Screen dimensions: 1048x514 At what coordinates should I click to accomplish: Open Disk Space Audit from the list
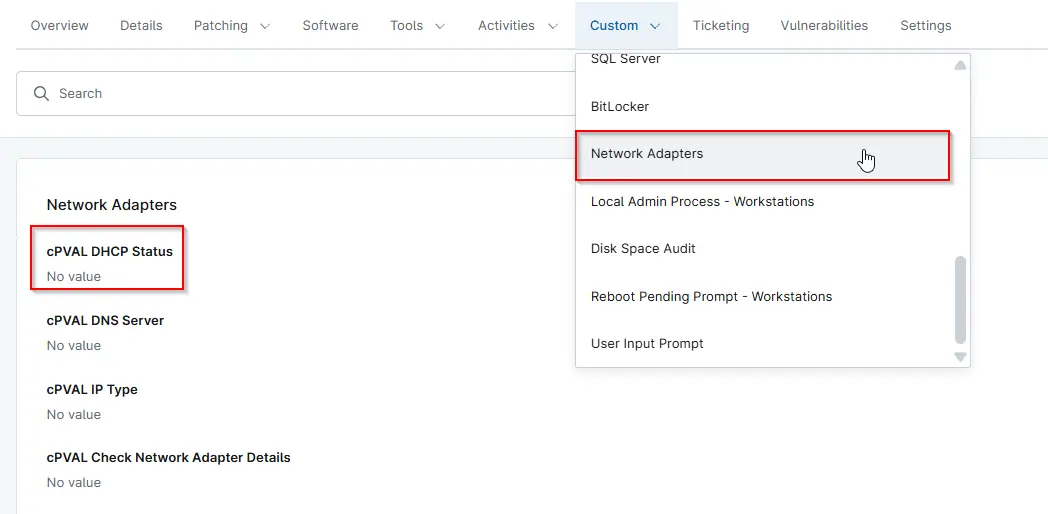coord(643,249)
